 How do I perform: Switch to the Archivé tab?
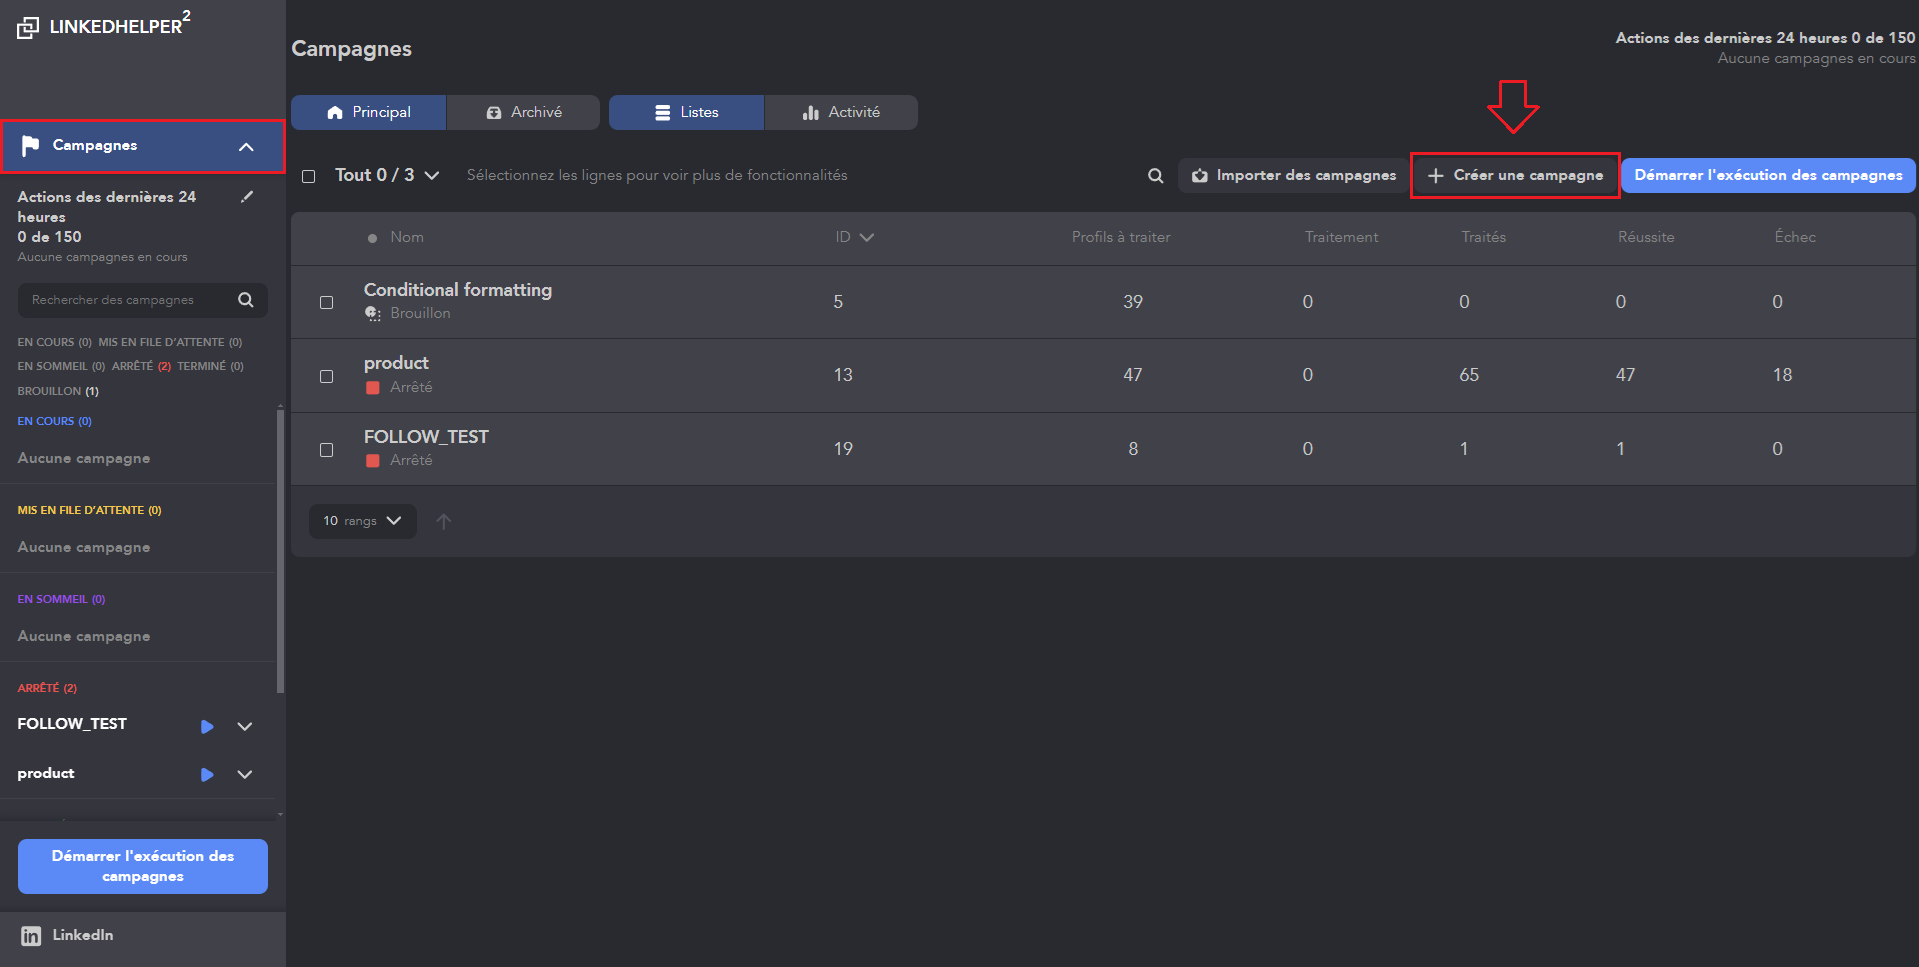pyautogui.click(x=523, y=113)
